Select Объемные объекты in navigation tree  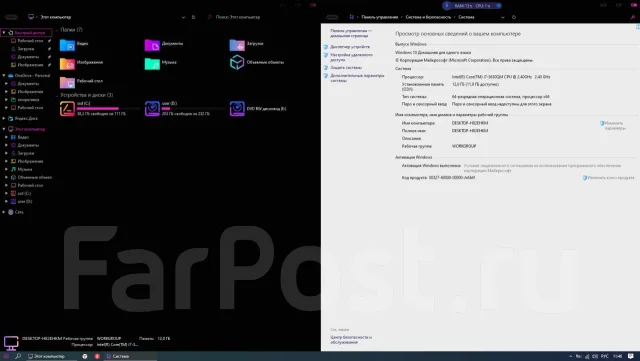tap(35, 177)
